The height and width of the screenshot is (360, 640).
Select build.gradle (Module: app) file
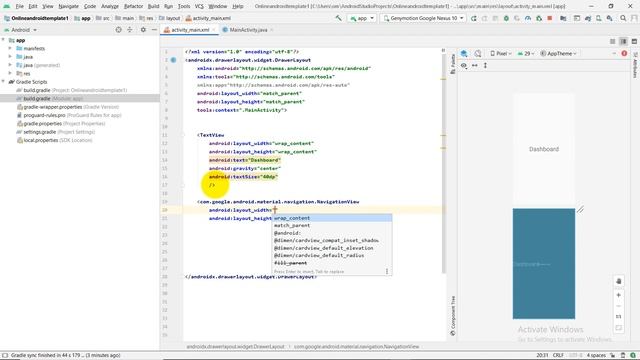tap(80, 98)
